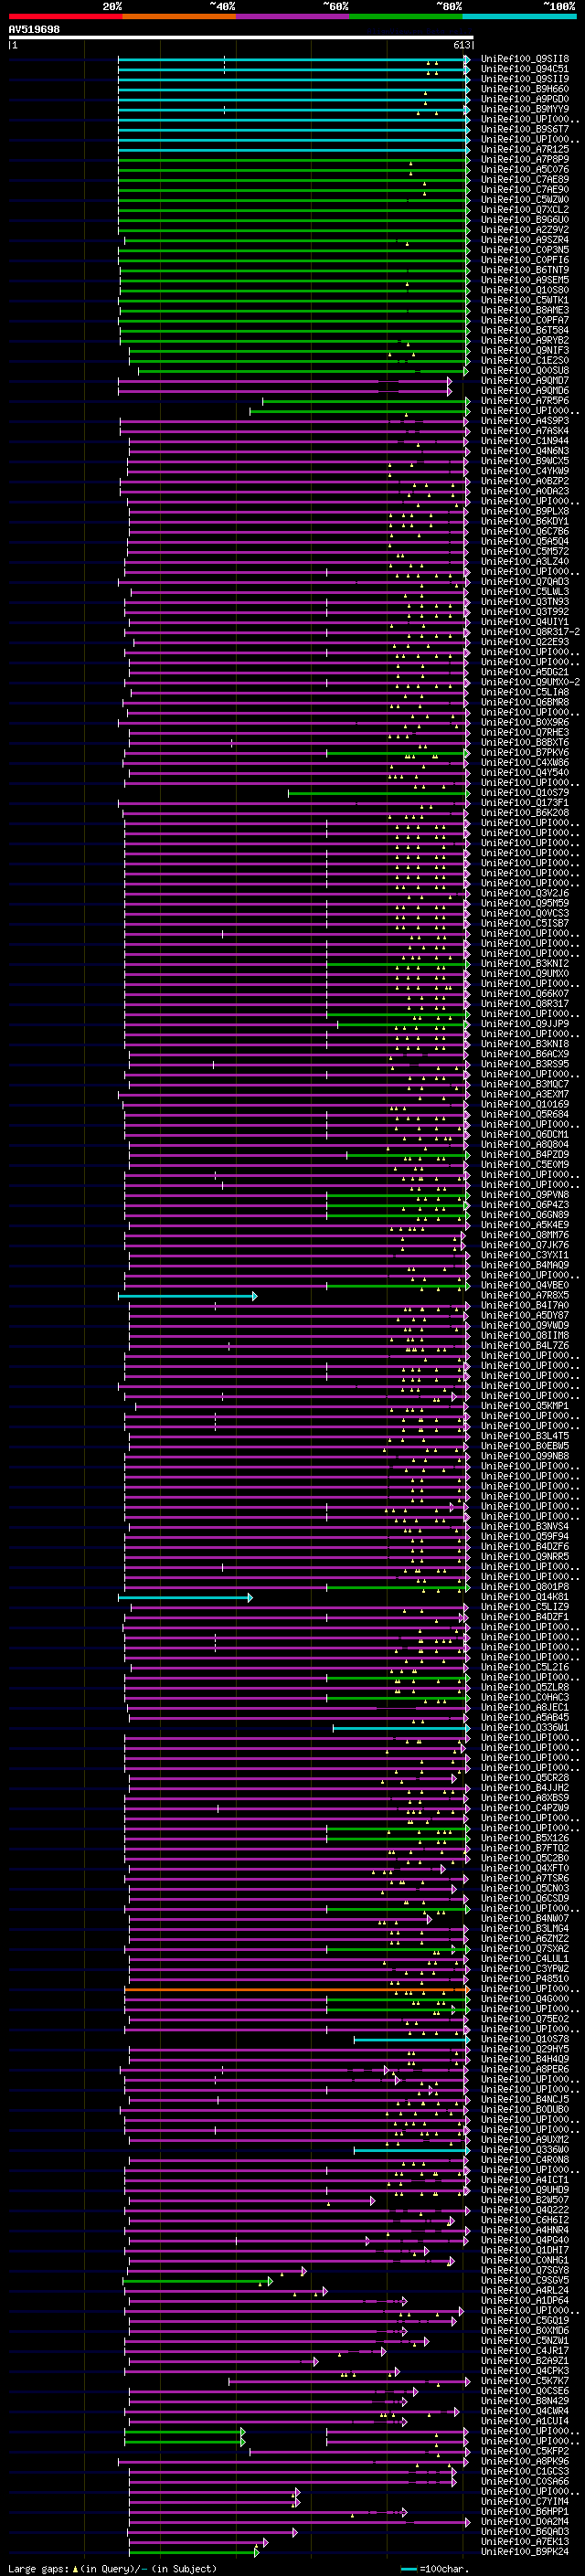The height and width of the screenshot is (2576, 585).
Task: Select hit label UniRef100_B6TNT9
Action: [x=525, y=270]
